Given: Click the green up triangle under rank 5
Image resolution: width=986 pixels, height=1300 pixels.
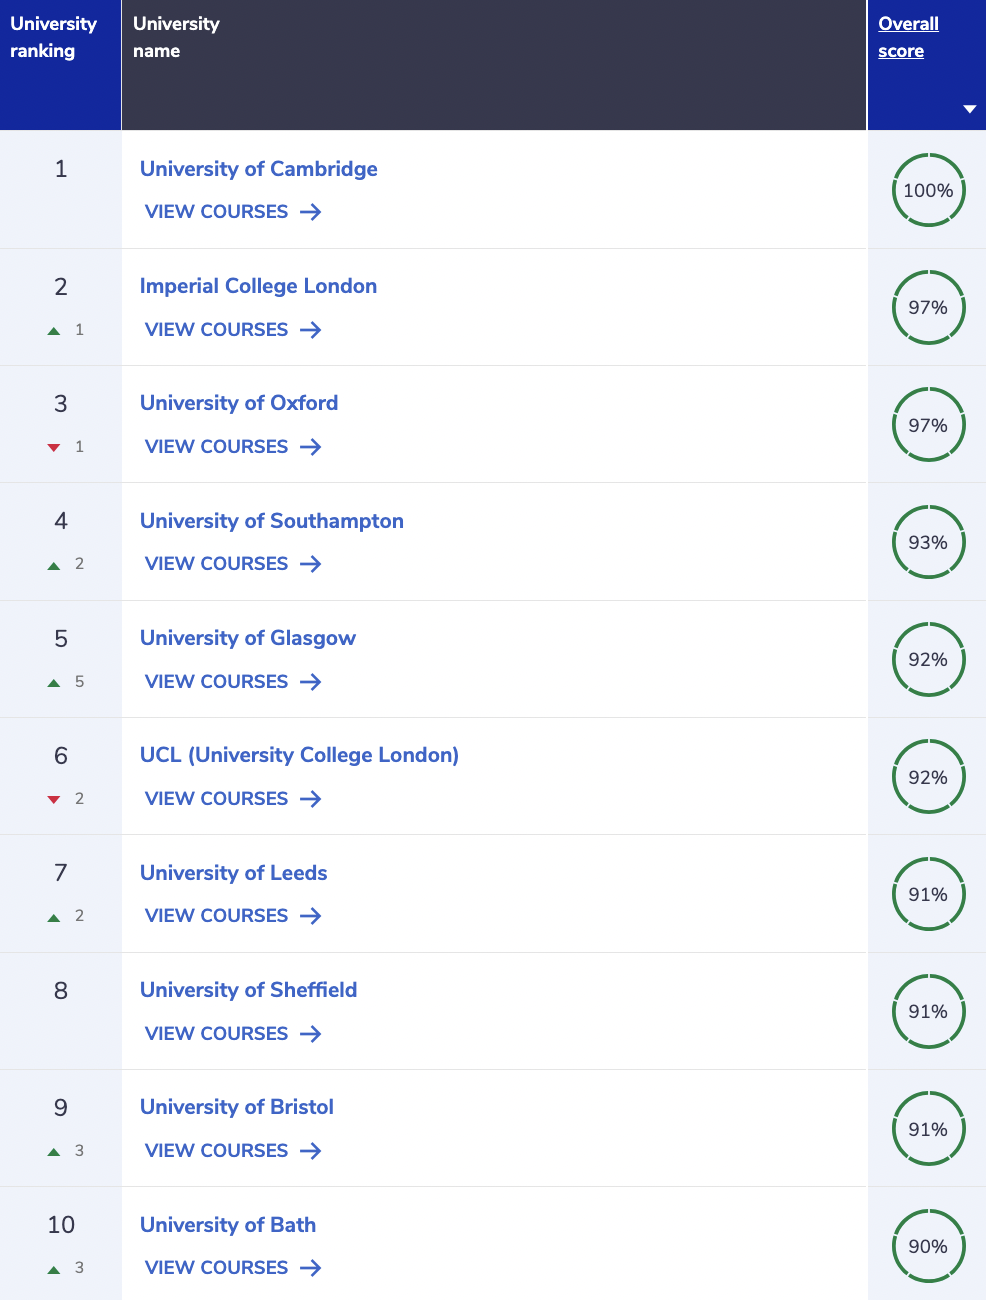Looking at the screenshot, I should pos(54,683).
